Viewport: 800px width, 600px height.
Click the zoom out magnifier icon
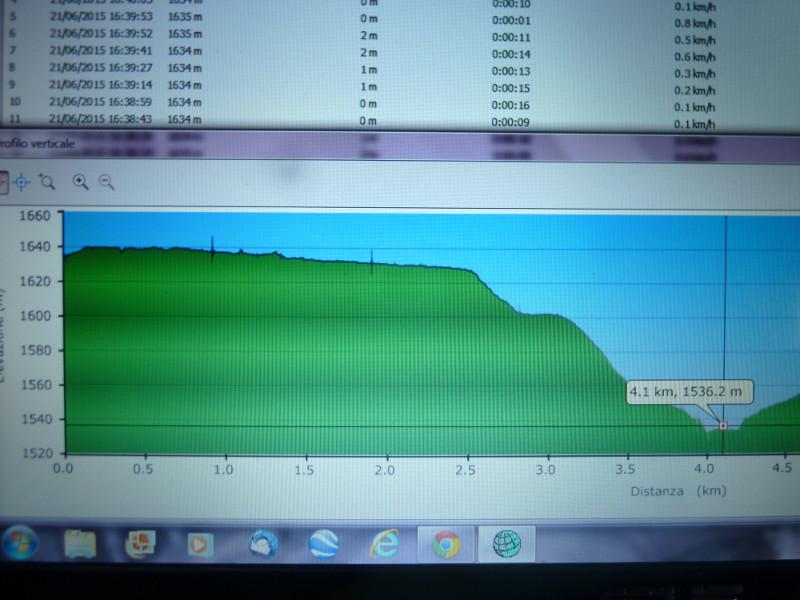[106, 182]
